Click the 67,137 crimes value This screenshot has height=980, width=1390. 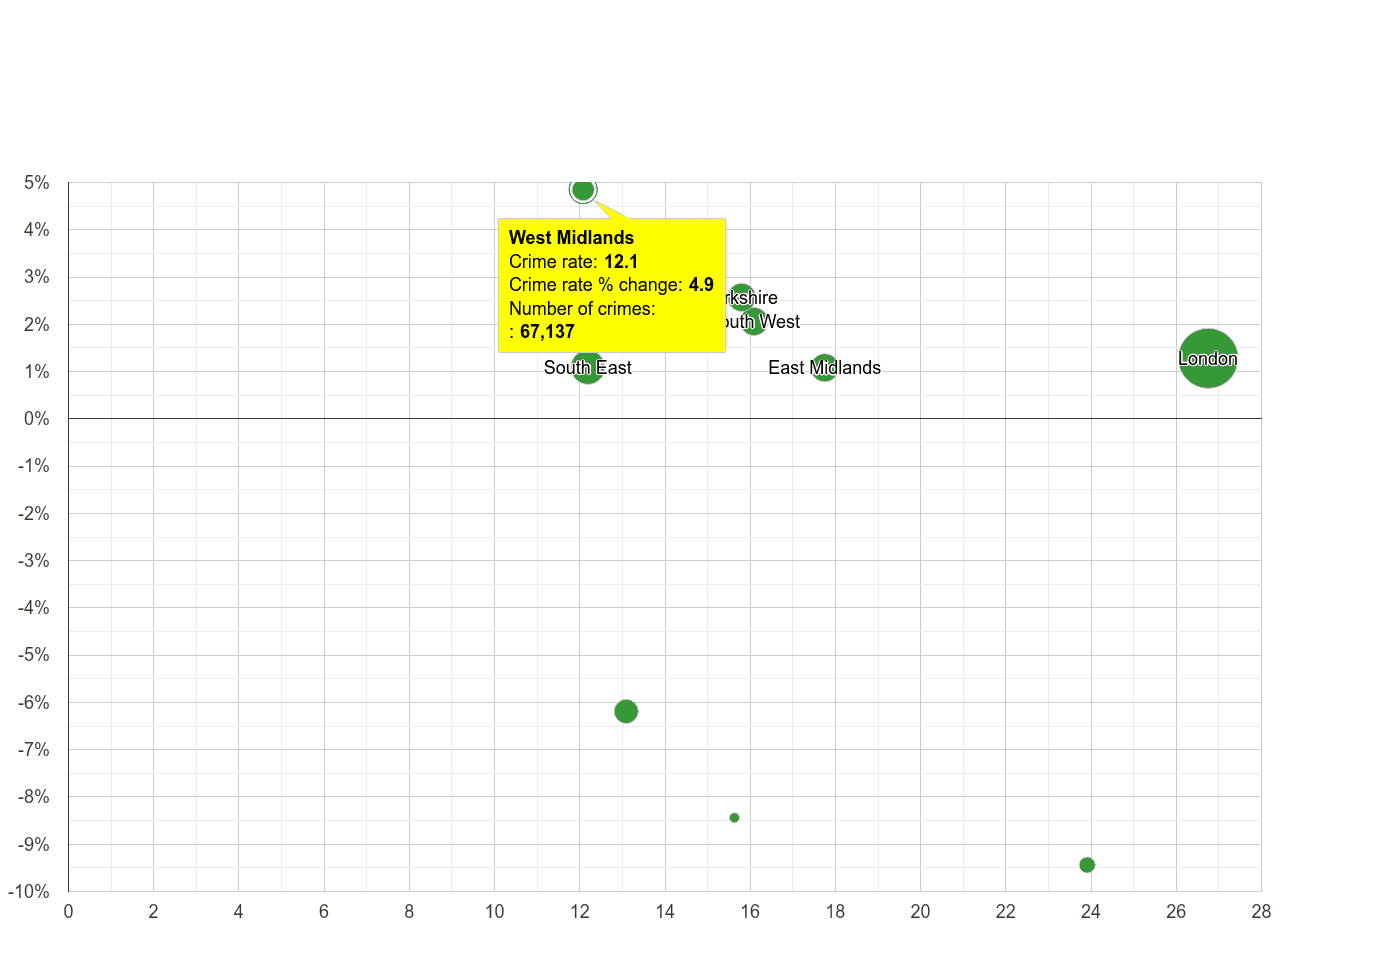click(547, 332)
